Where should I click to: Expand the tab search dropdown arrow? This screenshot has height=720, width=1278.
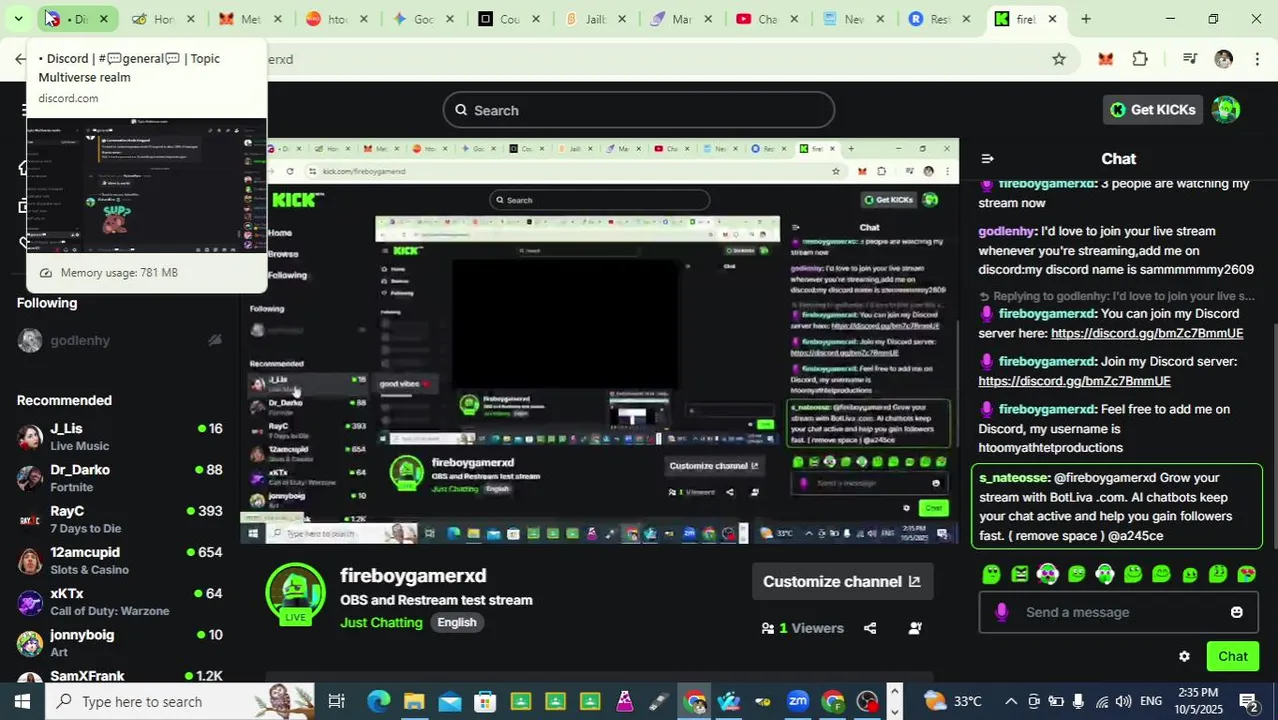(18, 19)
